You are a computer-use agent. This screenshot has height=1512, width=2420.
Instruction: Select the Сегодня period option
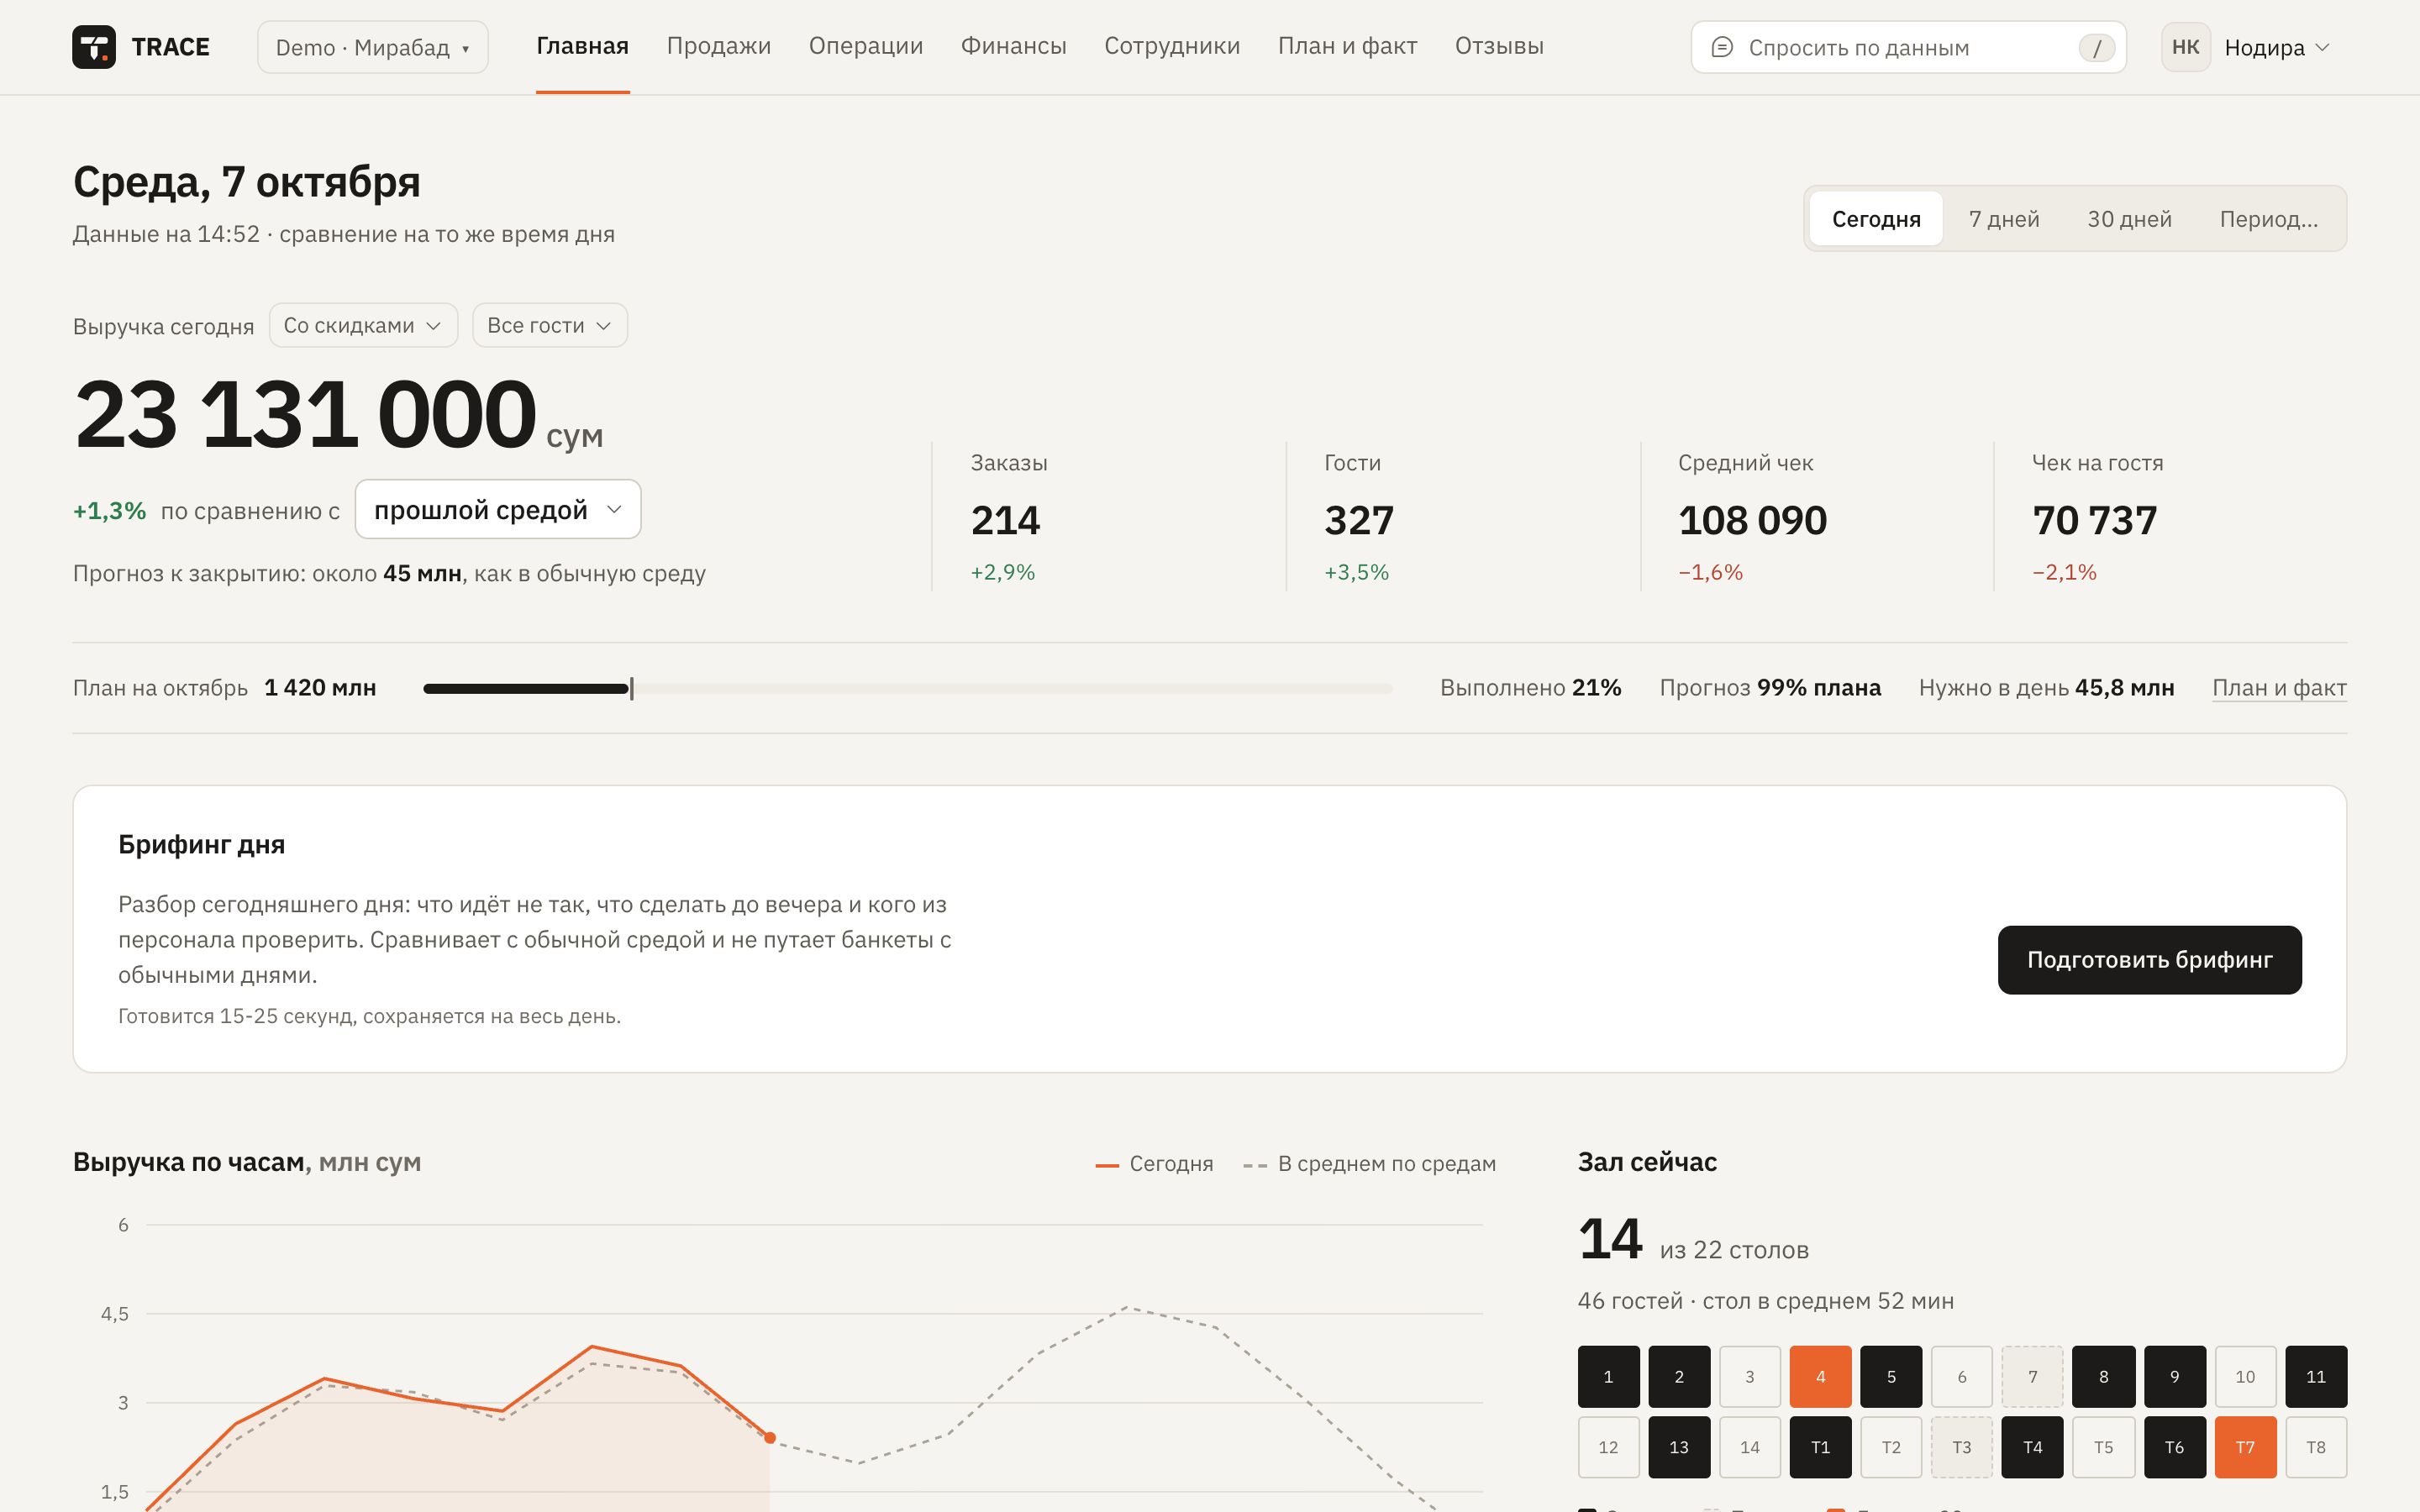point(1876,219)
